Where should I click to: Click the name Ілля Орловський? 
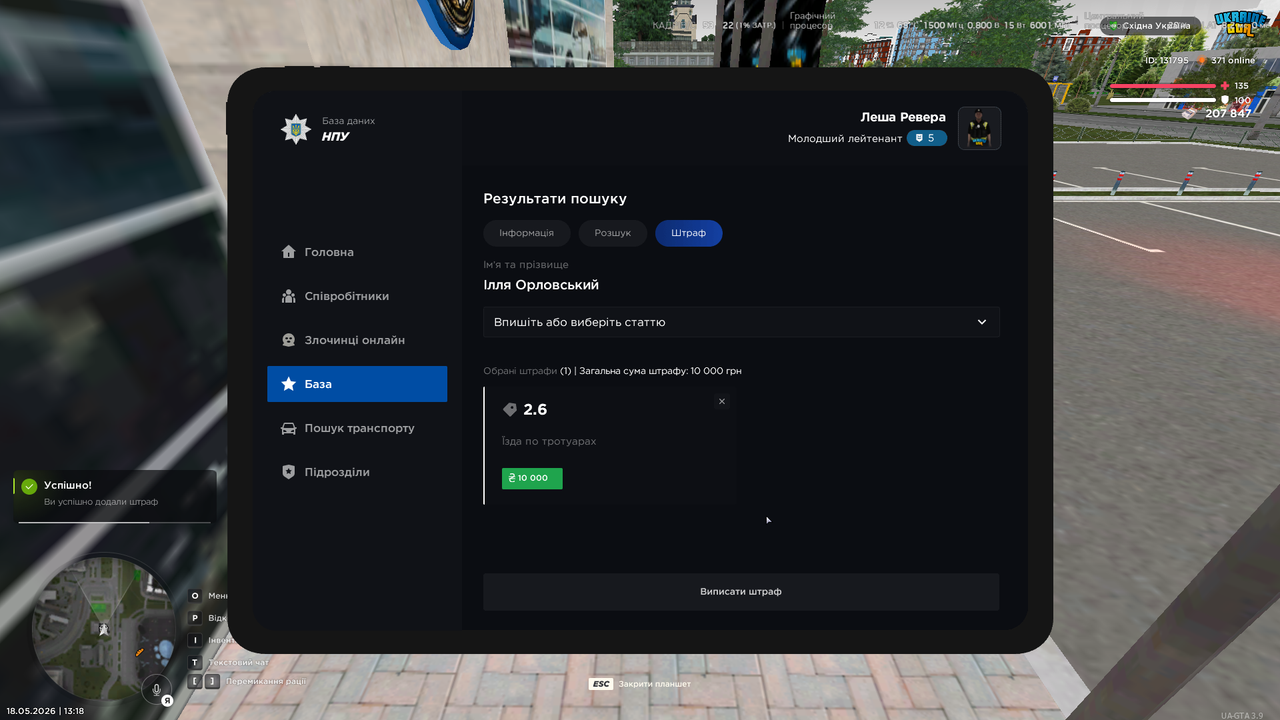pos(541,285)
